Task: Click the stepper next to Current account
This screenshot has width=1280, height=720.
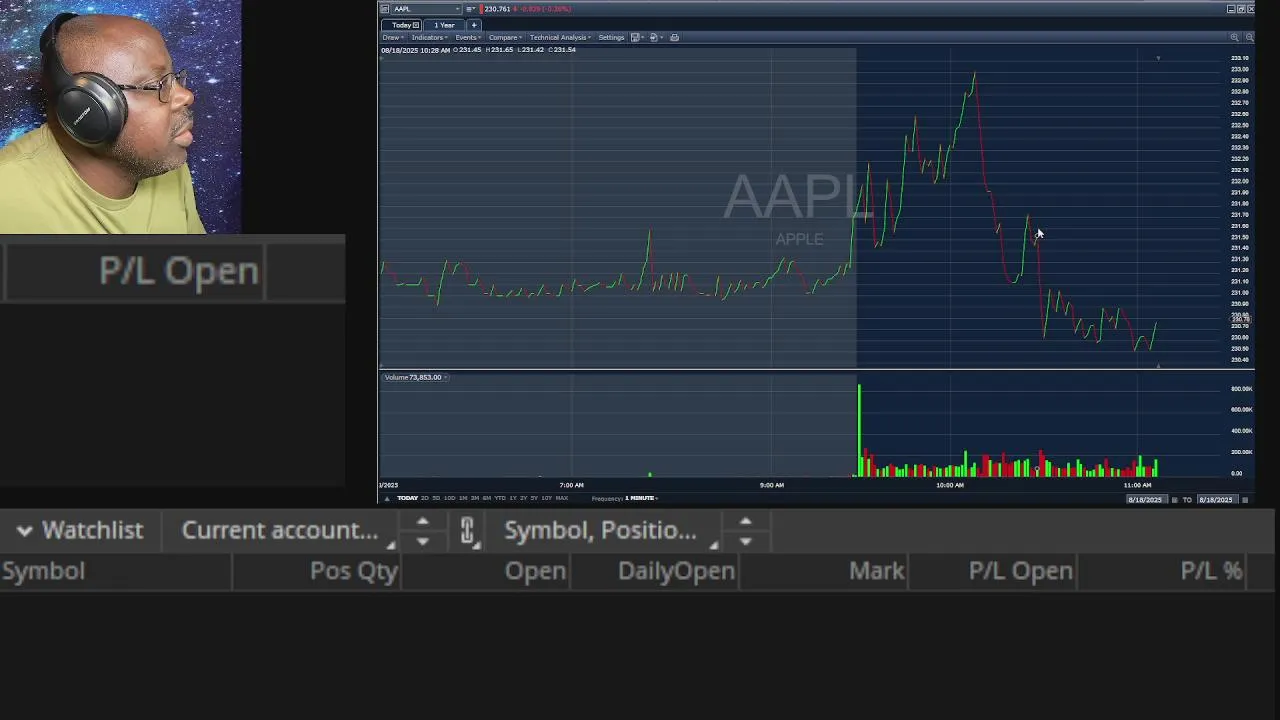Action: tap(422, 531)
